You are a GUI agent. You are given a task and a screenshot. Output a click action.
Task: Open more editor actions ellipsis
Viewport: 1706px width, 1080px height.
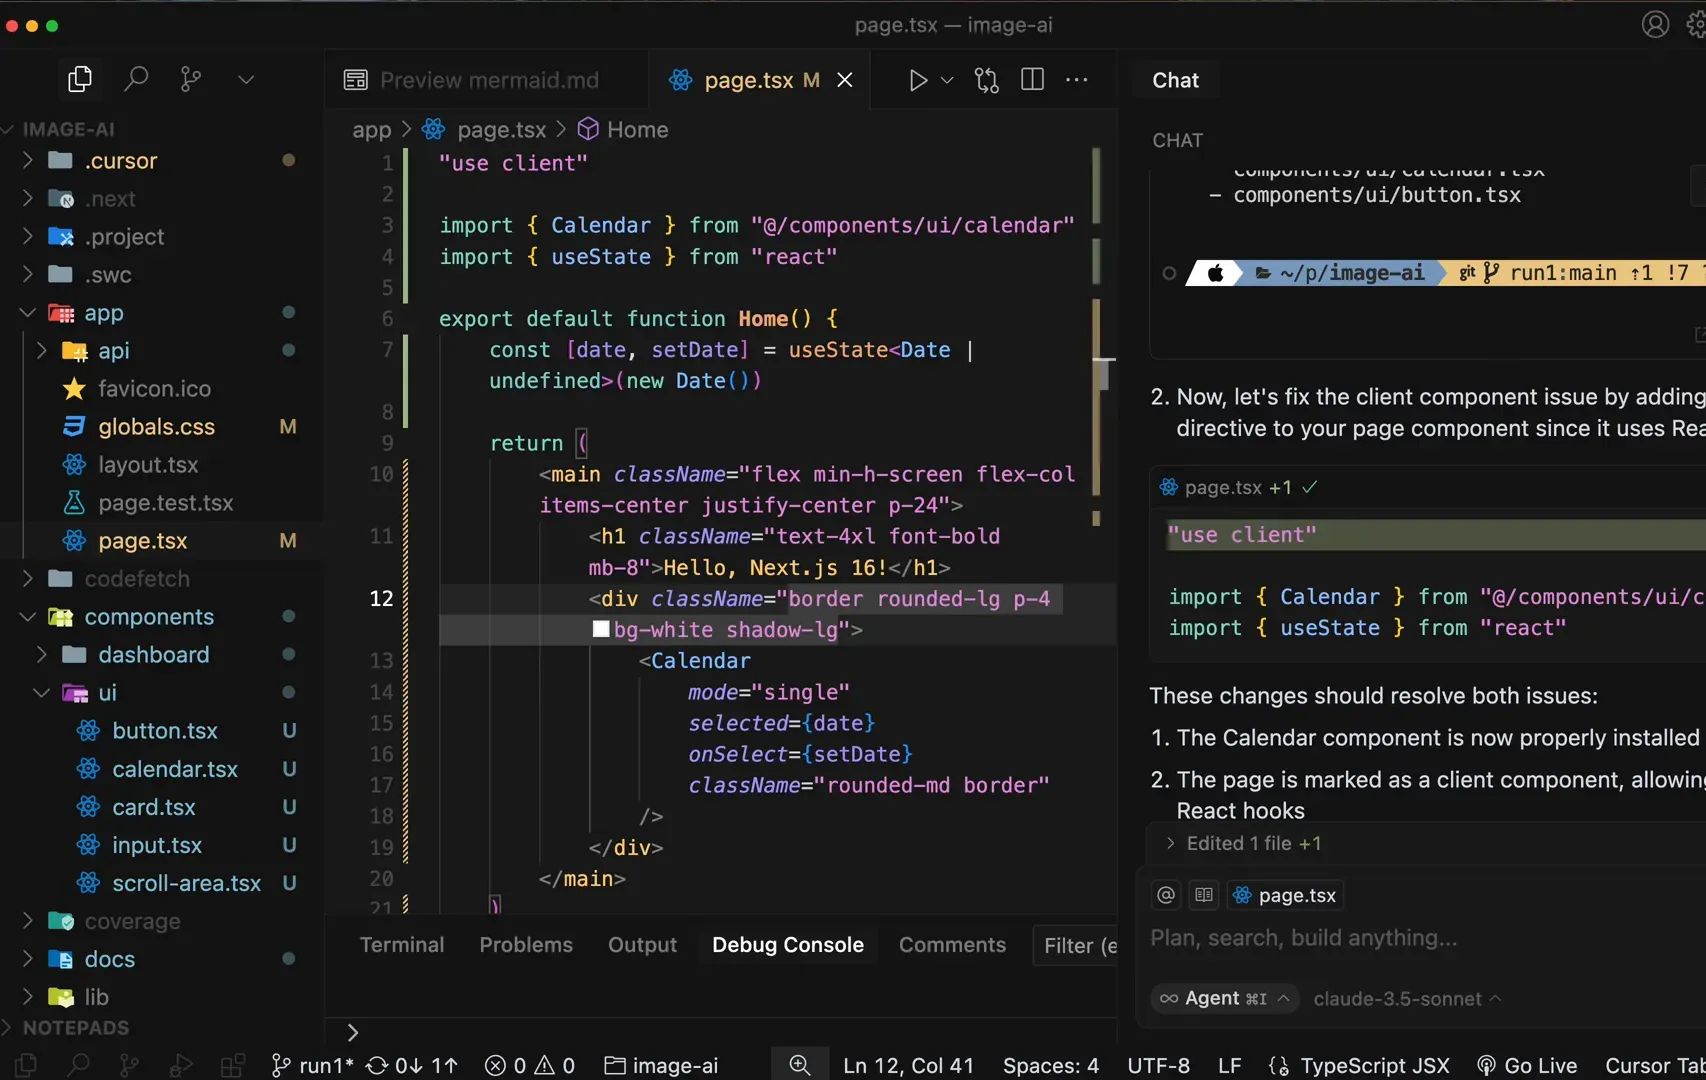click(1077, 80)
